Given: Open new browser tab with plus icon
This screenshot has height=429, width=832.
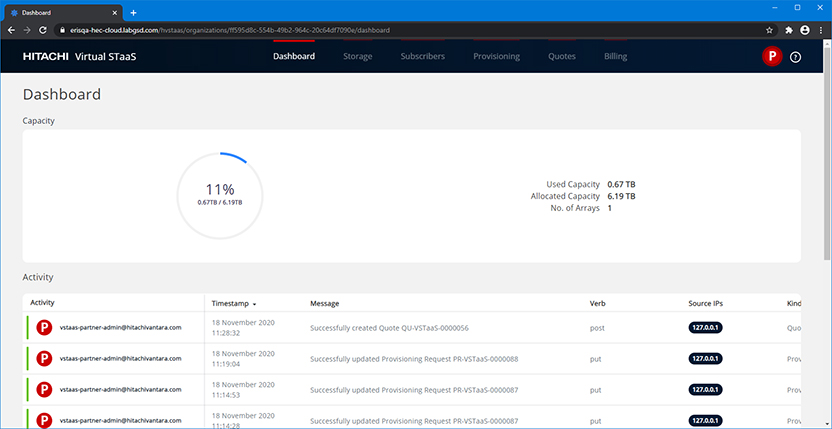Looking at the screenshot, I should coord(134,12).
